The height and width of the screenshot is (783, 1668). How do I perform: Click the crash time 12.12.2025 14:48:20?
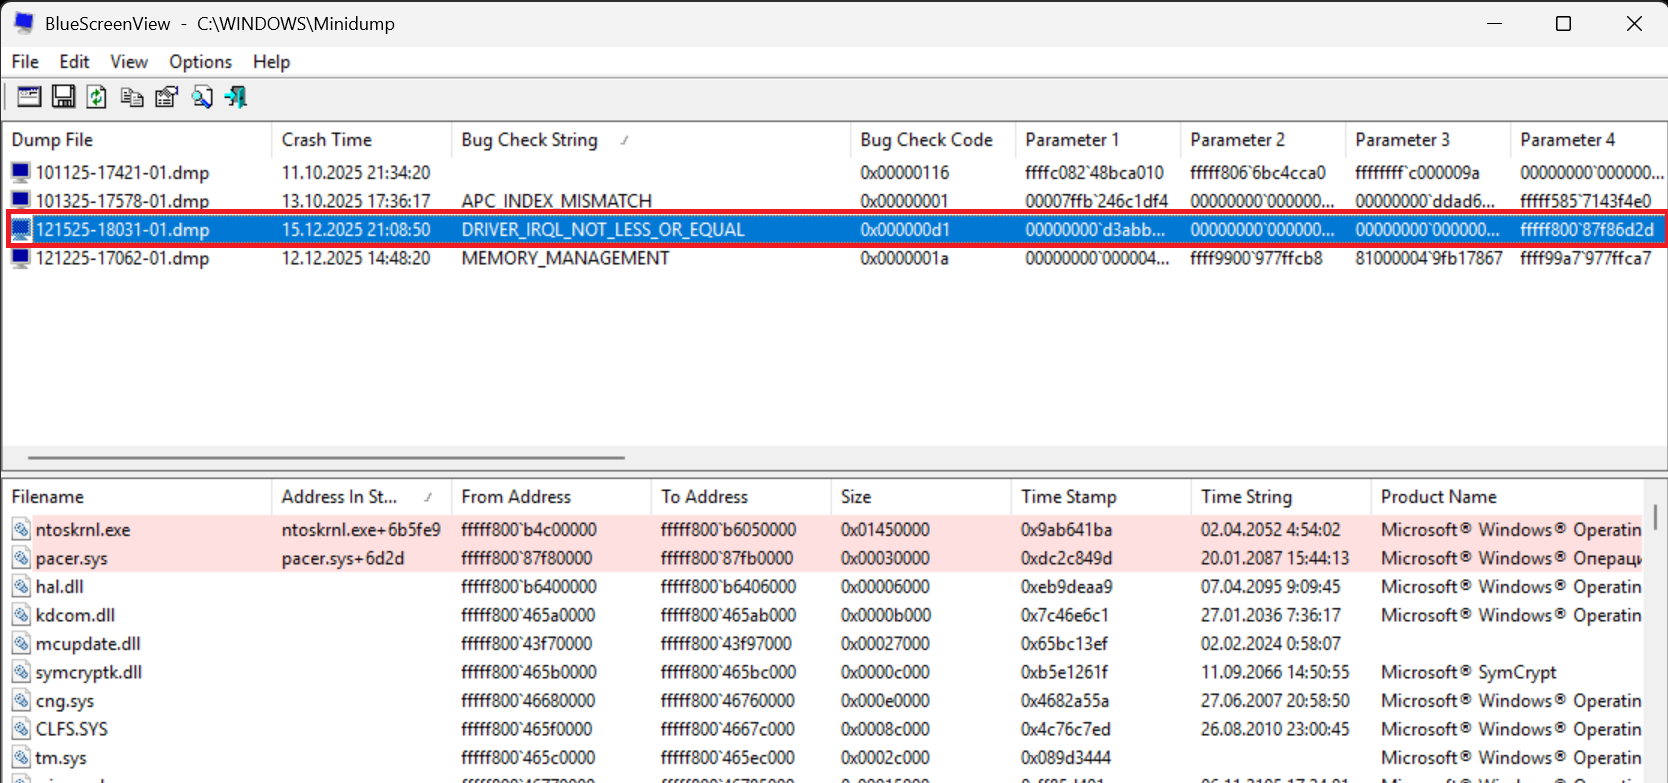(356, 258)
